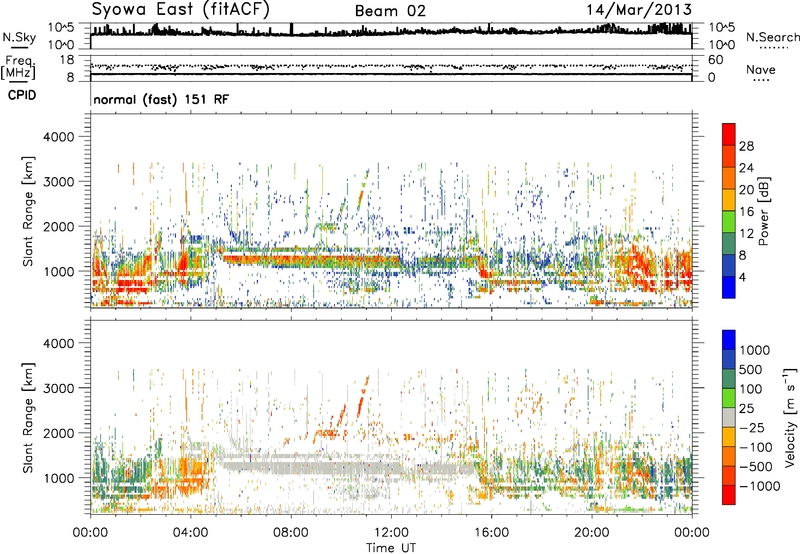Click the '500' velocity colorbar tick
800x554 pixels.
click(751, 369)
